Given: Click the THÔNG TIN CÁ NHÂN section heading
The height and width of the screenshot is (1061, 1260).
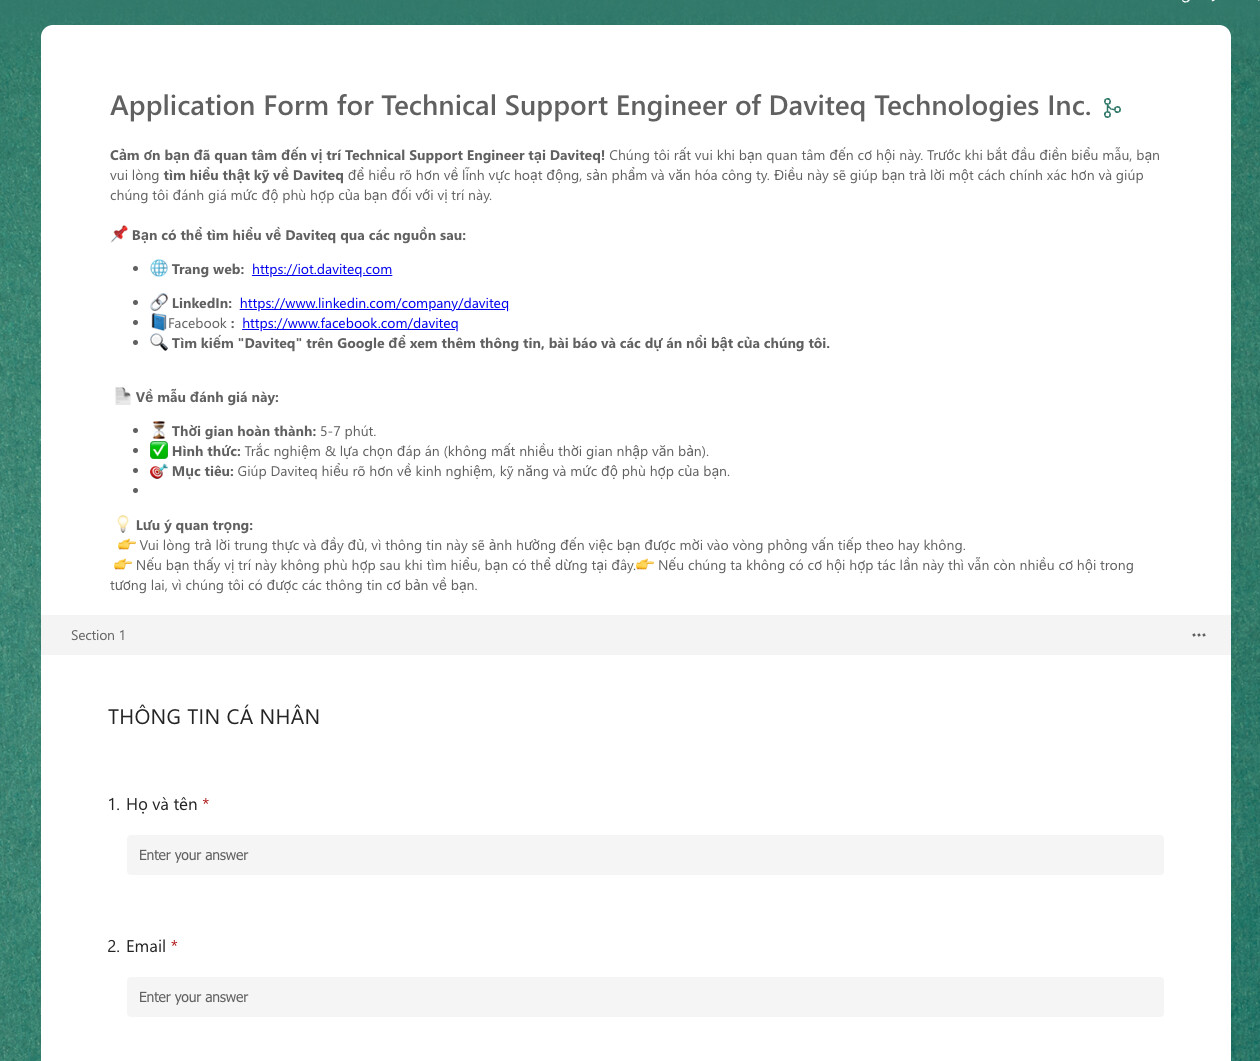Looking at the screenshot, I should (x=214, y=717).
